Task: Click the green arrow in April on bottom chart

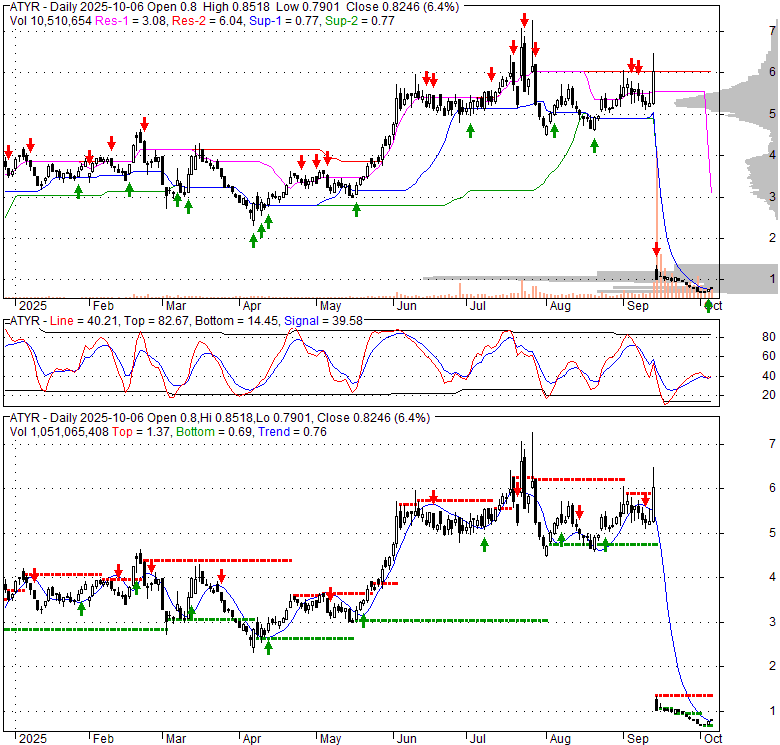Action: (268, 647)
